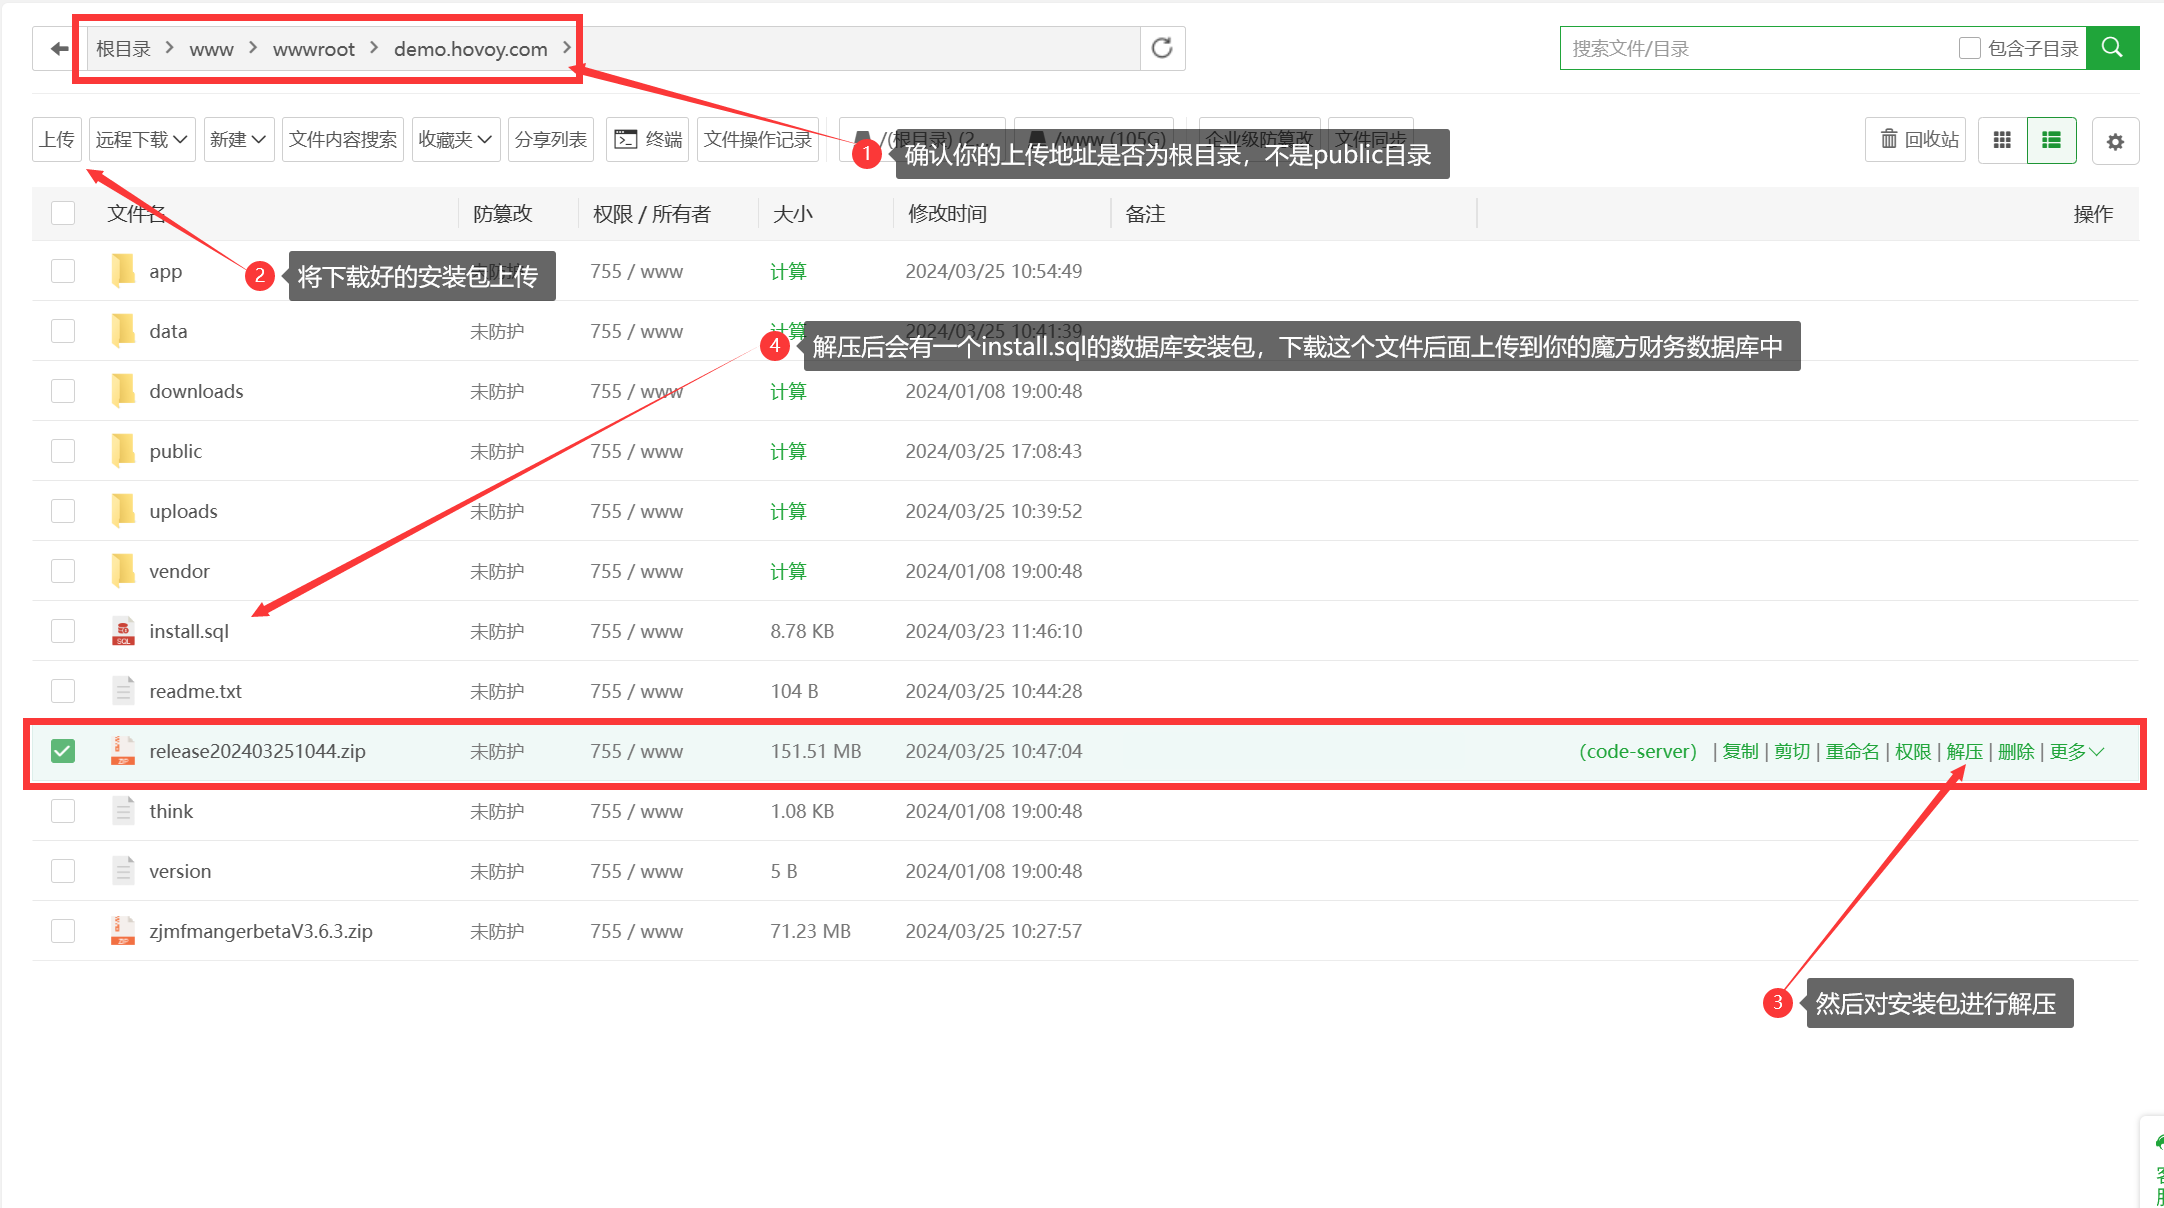Click the 搜索文件/目录 search field
2164x1208 pixels.
1755,48
